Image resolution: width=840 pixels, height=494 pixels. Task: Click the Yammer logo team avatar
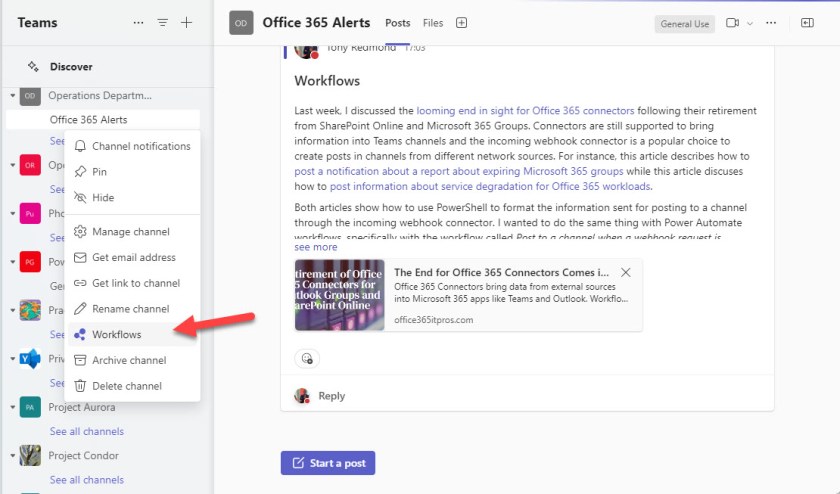tap(30, 358)
